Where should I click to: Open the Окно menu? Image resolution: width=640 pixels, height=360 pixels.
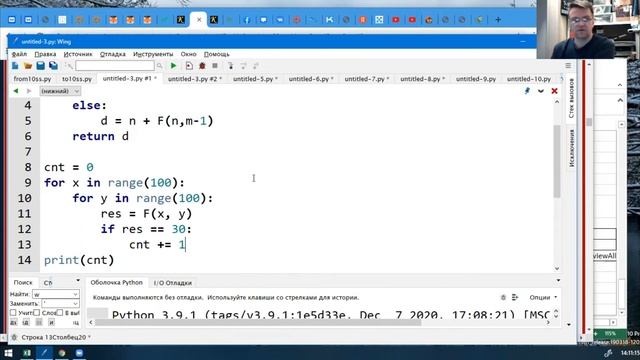[189, 54]
